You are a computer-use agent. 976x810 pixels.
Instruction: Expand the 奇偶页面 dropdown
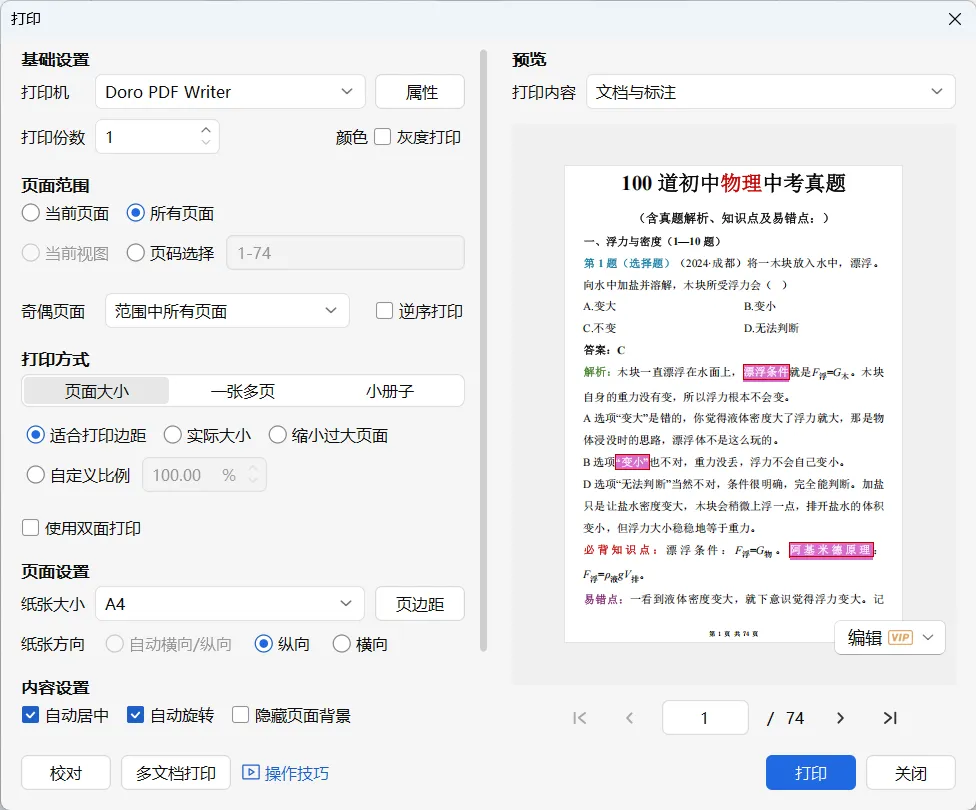click(227, 311)
